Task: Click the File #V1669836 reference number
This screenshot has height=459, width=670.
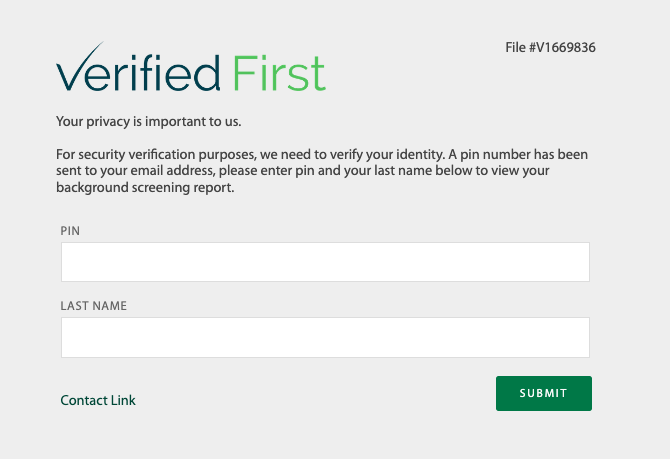Action: click(x=550, y=47)
